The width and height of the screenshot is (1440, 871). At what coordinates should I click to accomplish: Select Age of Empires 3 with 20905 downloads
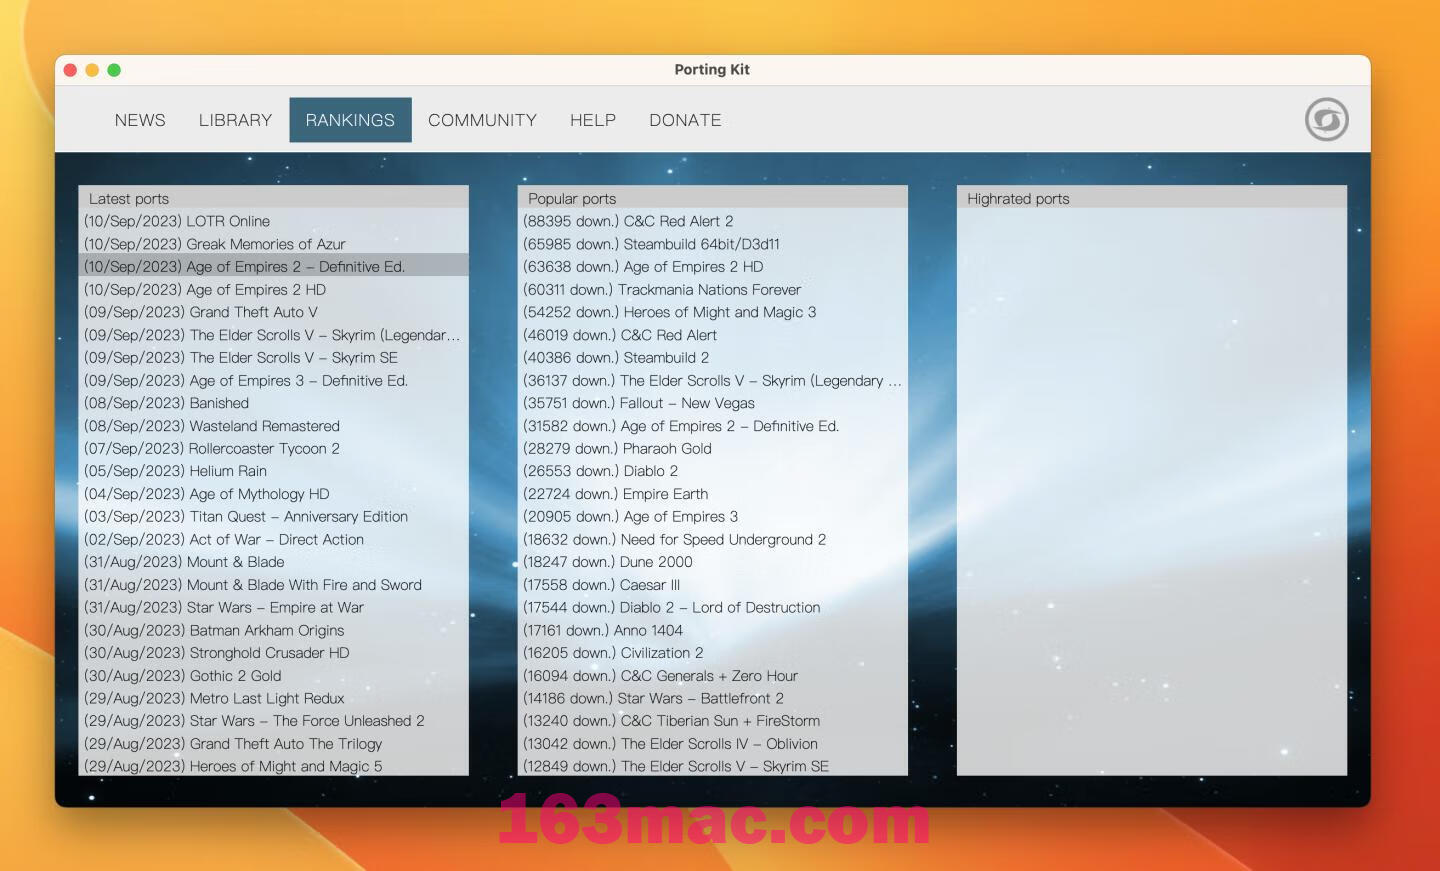713,516
